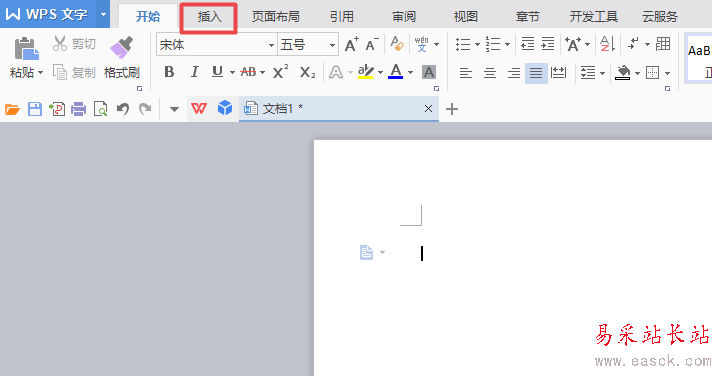712x376 pixels.
Task: Click the 复制 (Copy) button
Action: coord(74,72)
